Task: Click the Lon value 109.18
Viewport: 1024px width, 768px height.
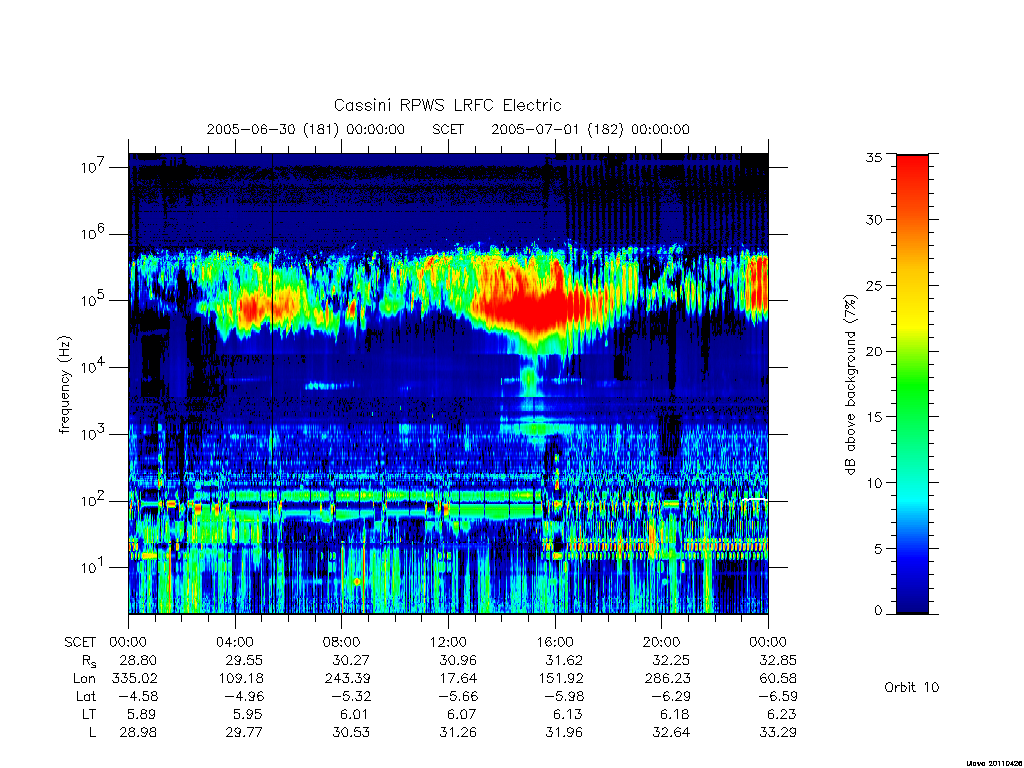Action: [x=241, y=679]
